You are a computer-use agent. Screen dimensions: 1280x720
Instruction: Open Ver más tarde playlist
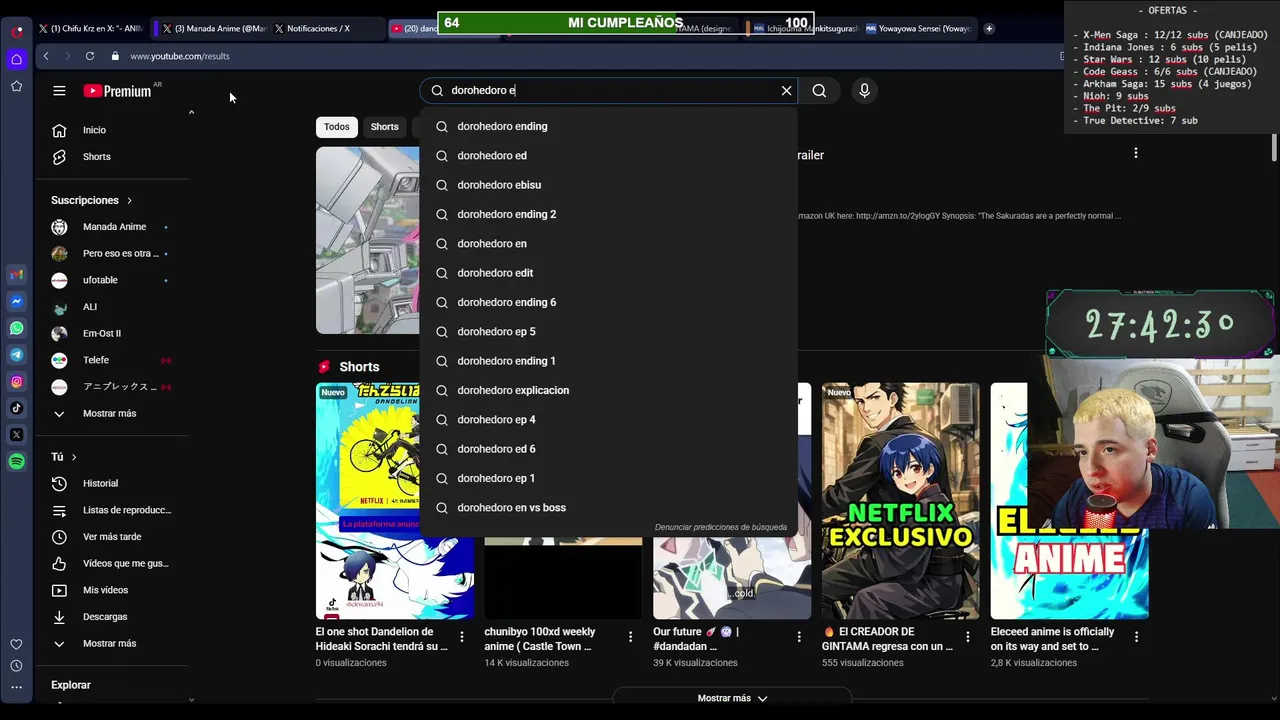(x=112, y=537)
